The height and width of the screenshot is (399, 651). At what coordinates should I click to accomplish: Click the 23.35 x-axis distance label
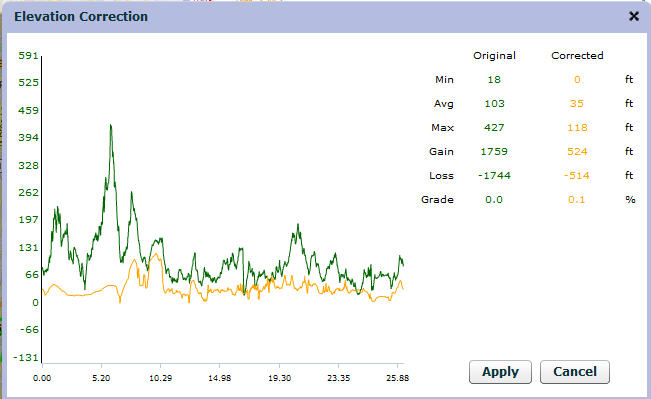(x=338, y=378)
